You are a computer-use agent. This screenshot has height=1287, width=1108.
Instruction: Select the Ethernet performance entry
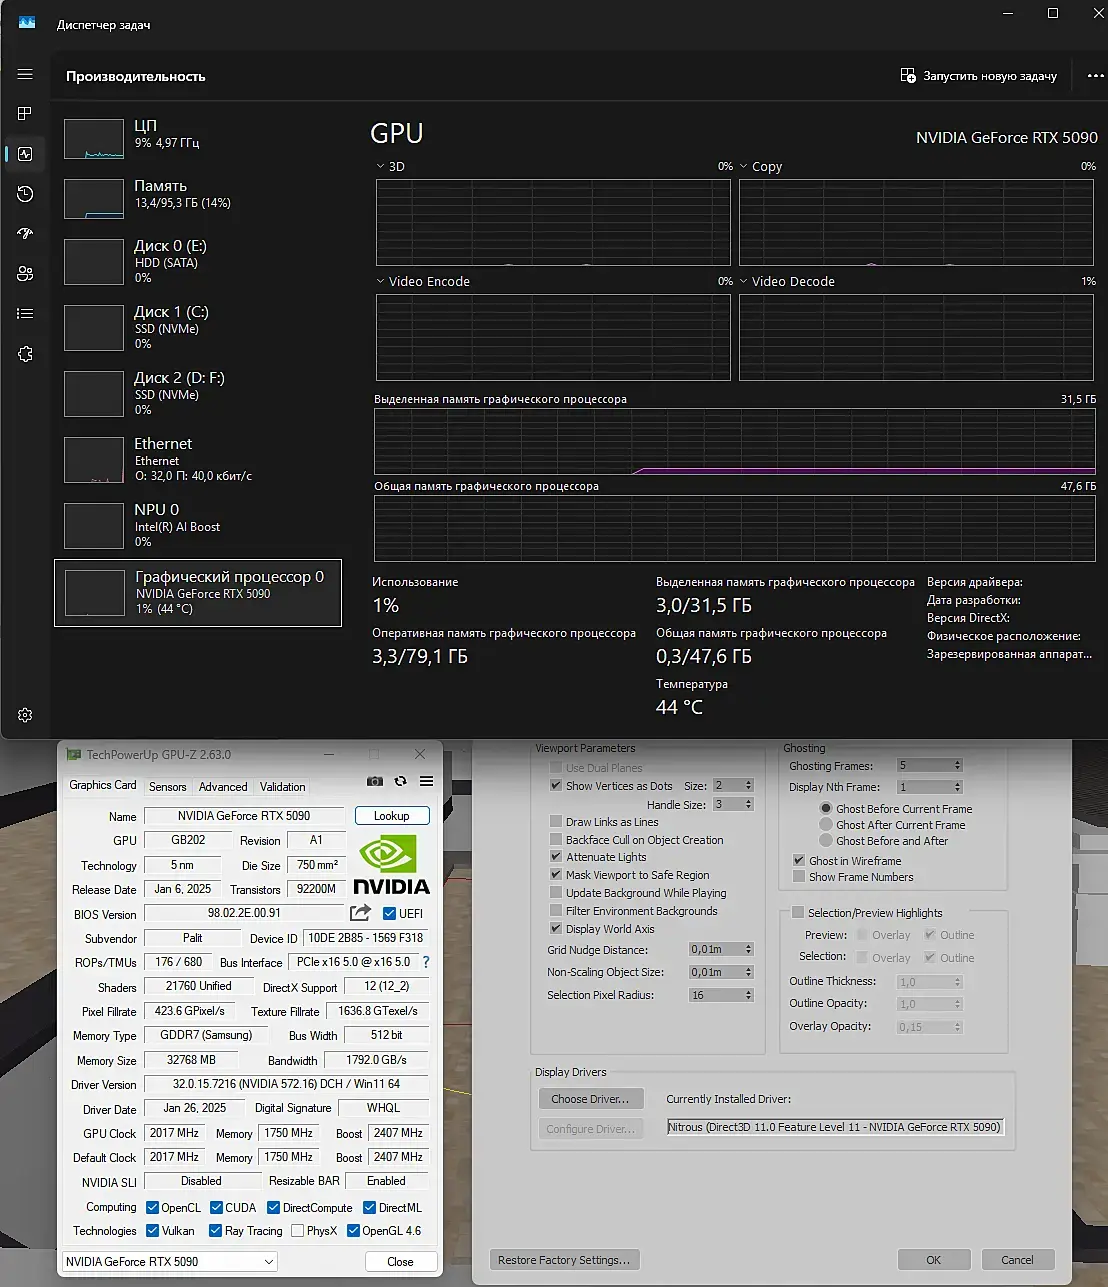pyautogui.click(x=198, y=459)
